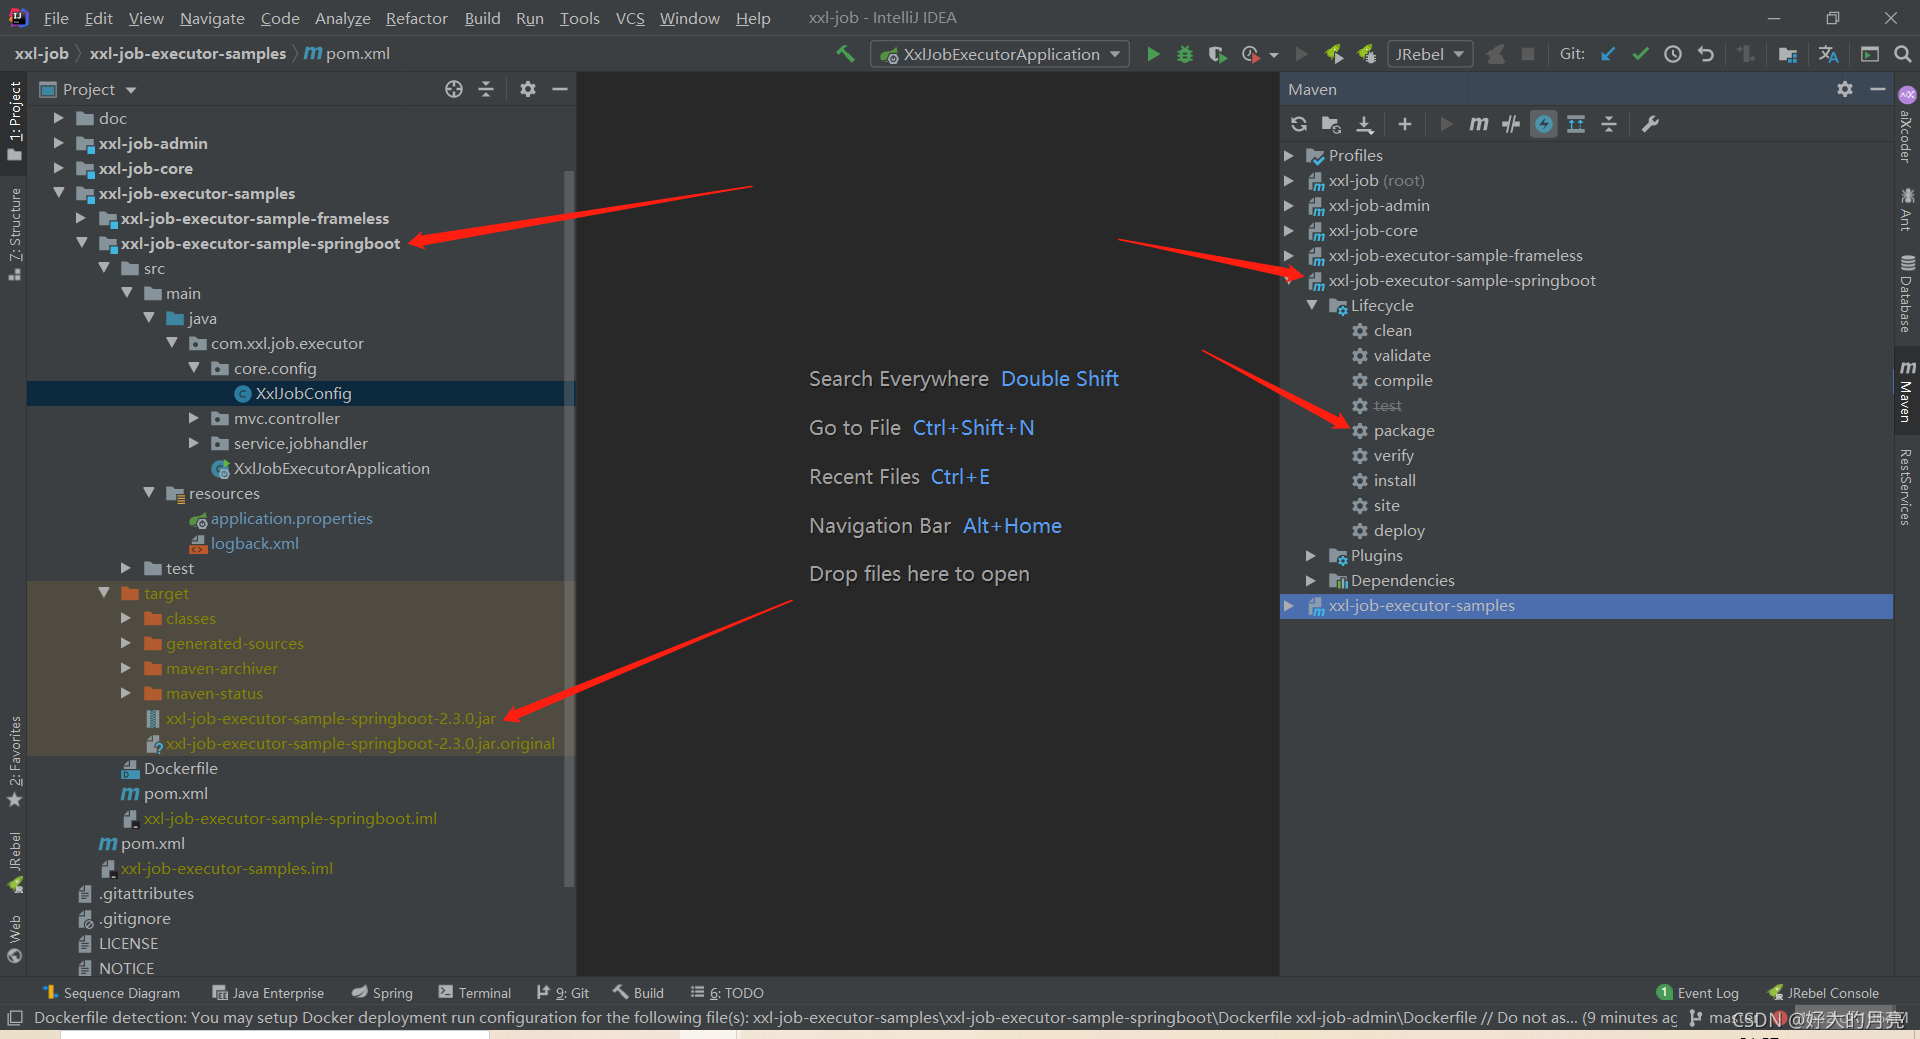
Task: Click Generate Sources and Update Folders icon
Action: coord(1331,124)
